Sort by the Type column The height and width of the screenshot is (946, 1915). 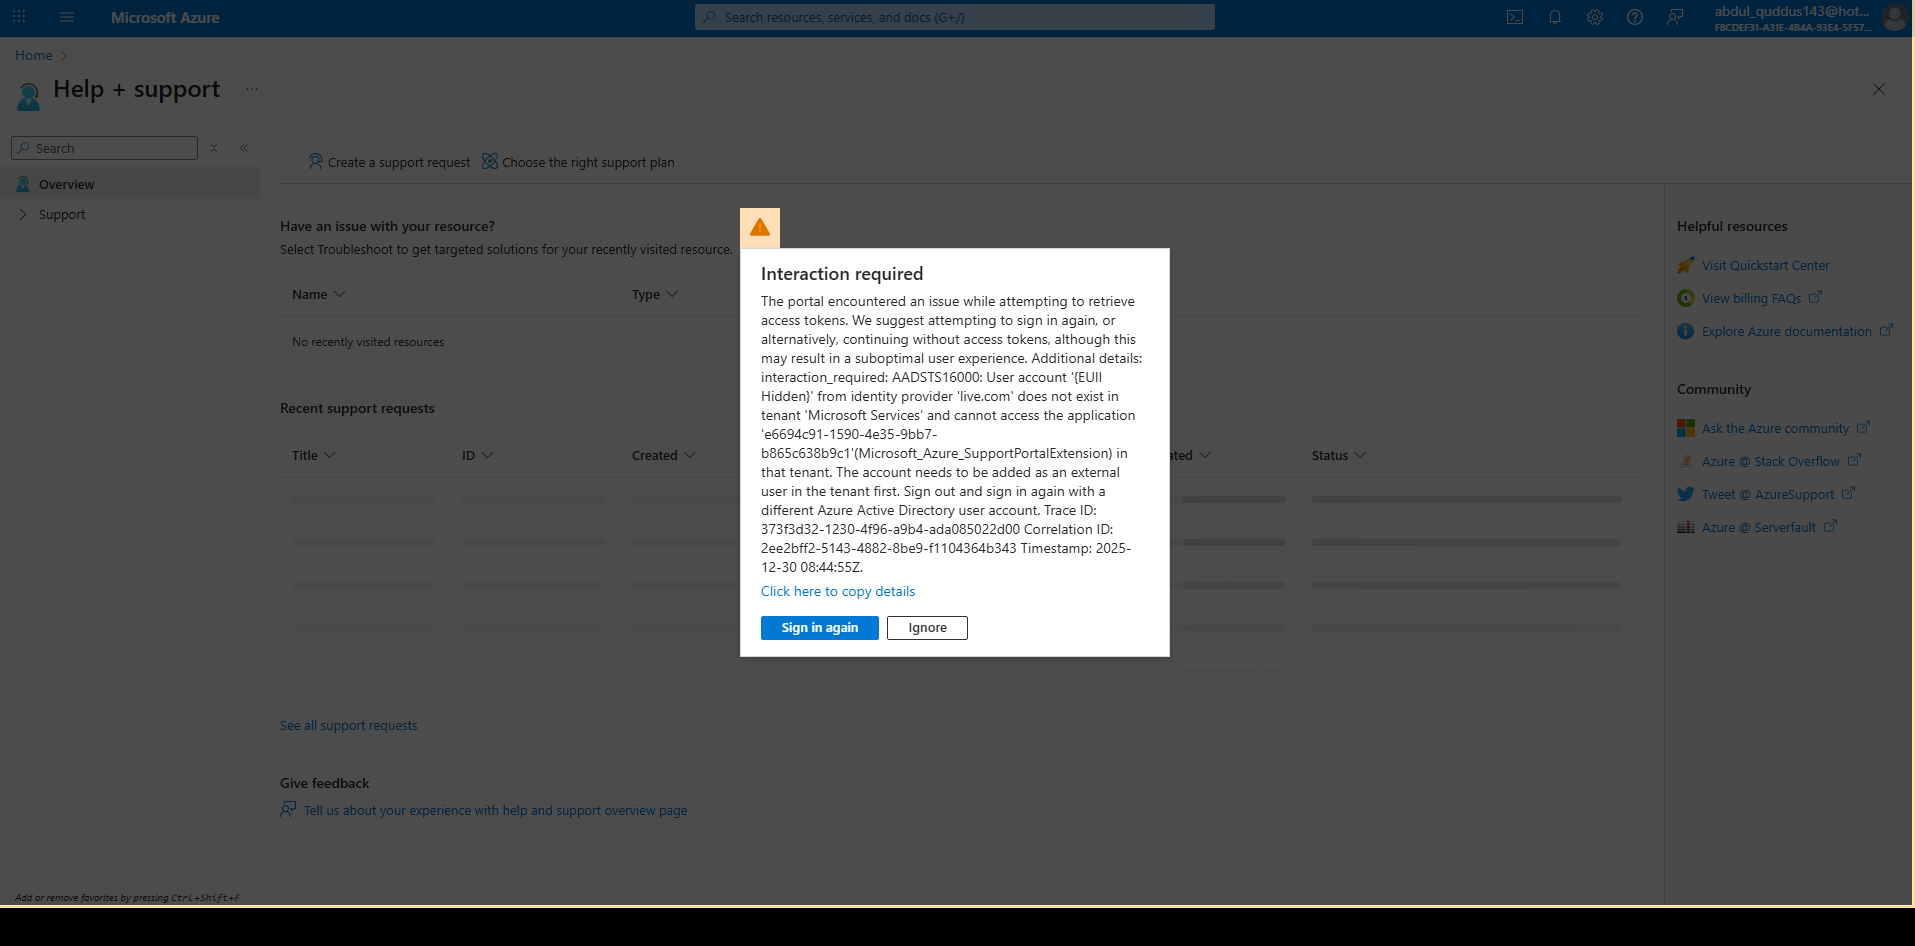[655, 294]
